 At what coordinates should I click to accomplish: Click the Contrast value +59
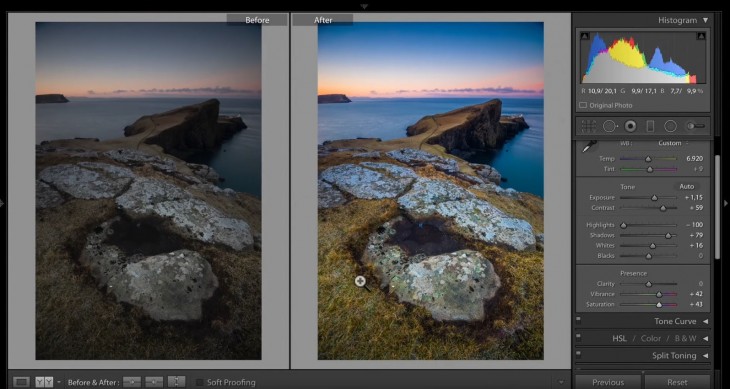pos(696,208)
